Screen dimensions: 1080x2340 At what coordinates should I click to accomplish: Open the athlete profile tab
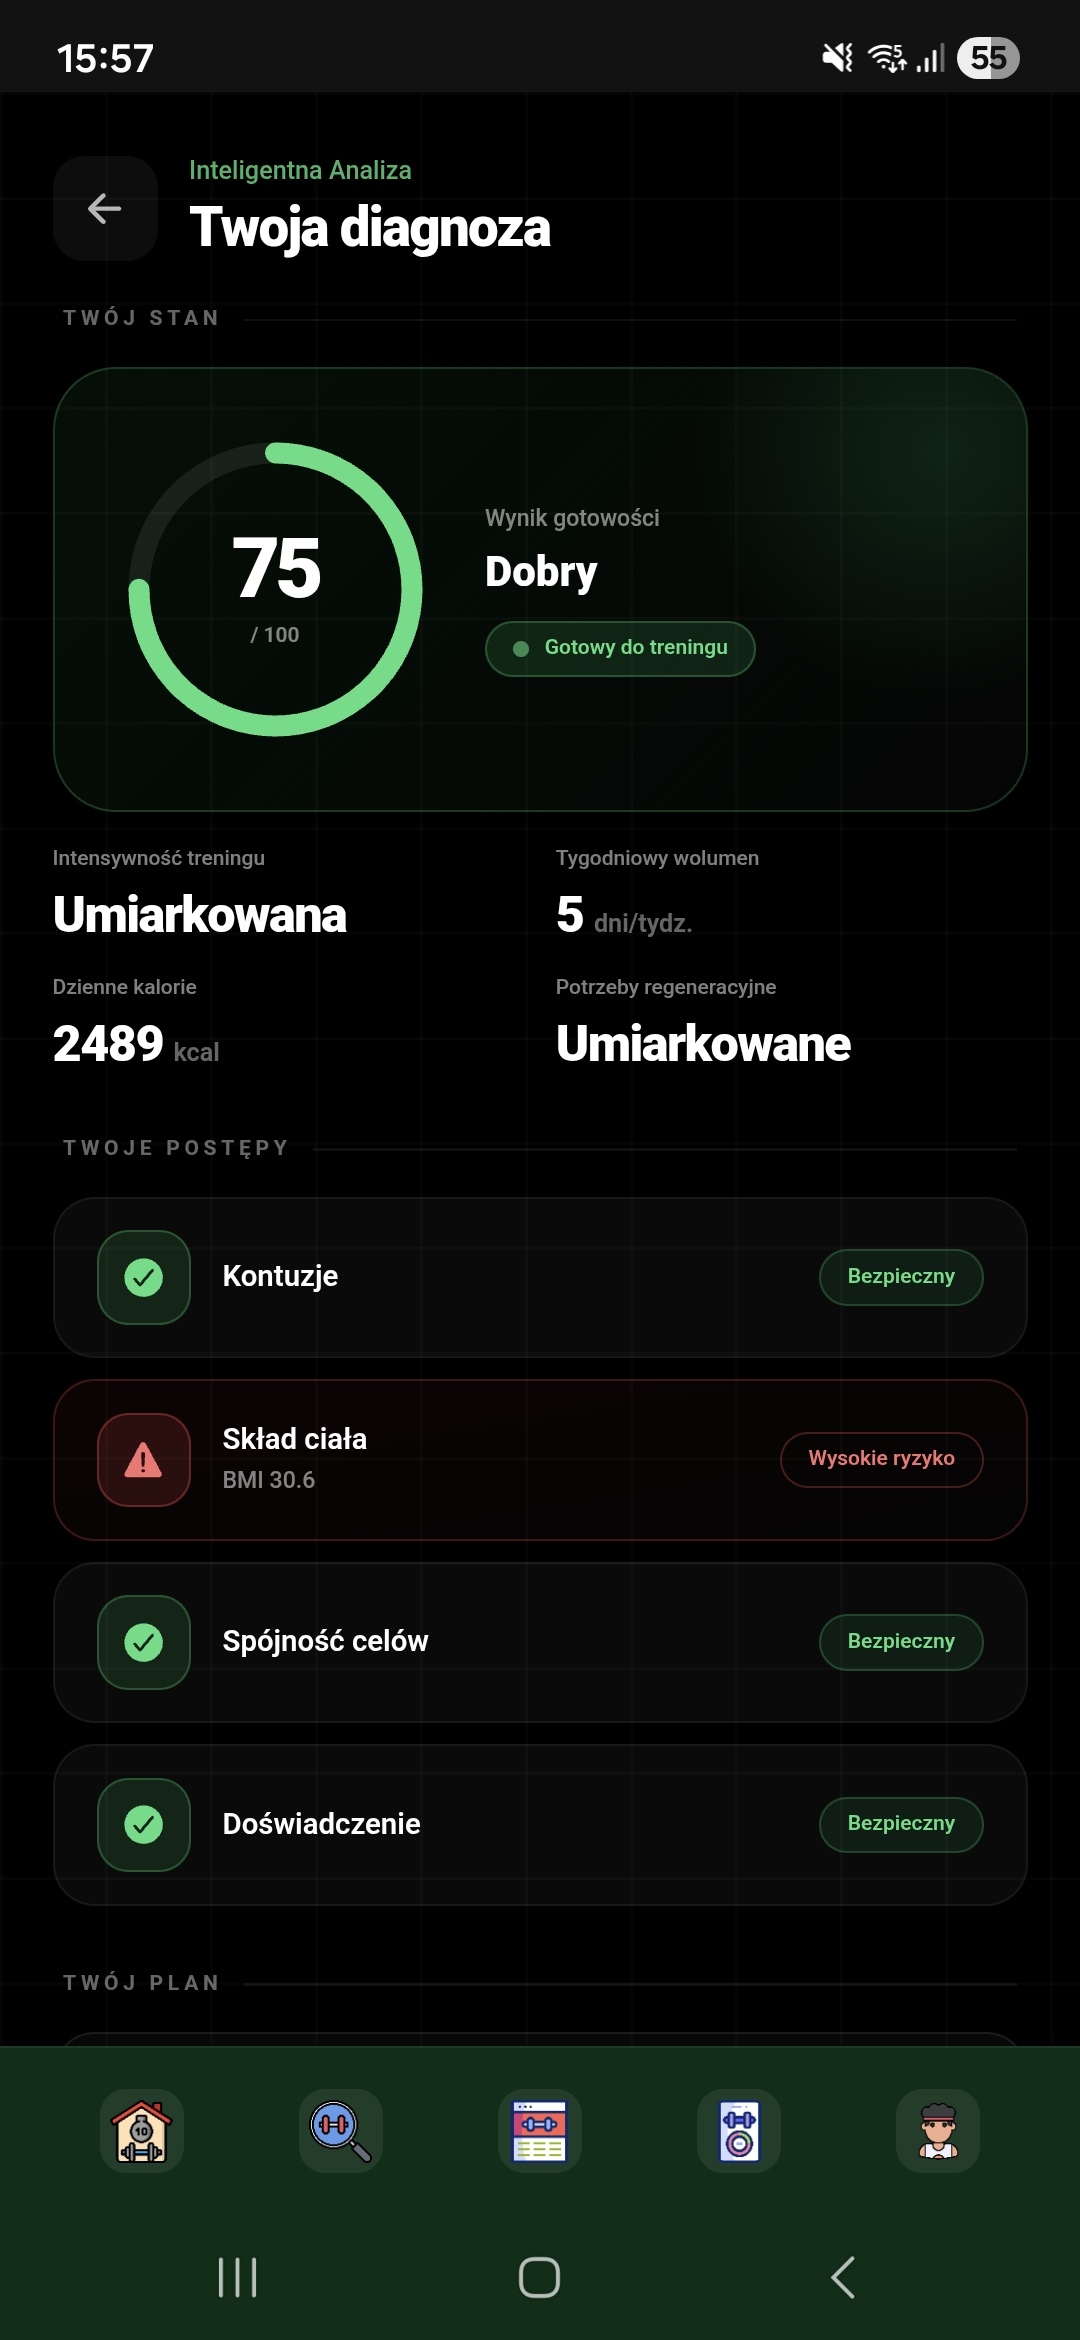click(x=938, y=2130)
